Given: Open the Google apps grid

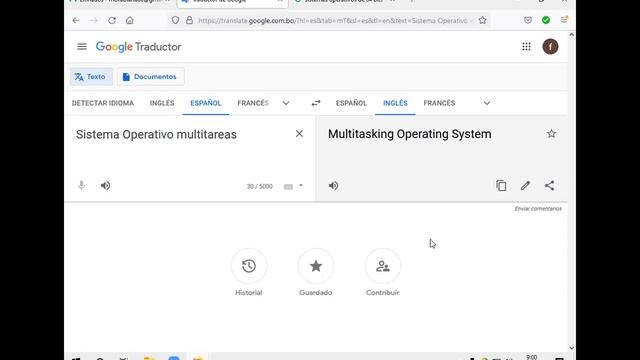Looking at the screenshot, I should (x=526, y=47).
